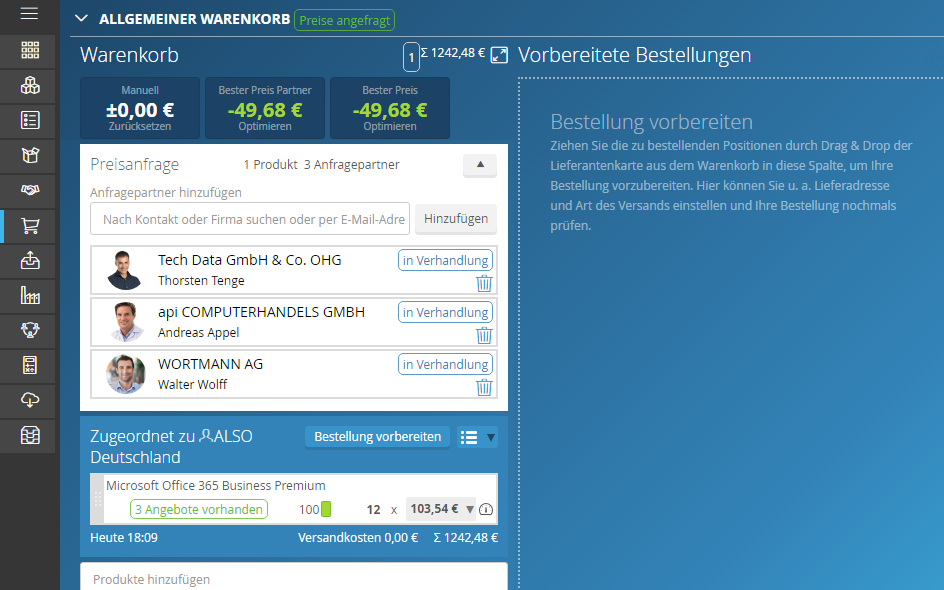944x590 pixels.
Task: Select the Bester Preis Partner optimization tile
Action: point(265,108)
